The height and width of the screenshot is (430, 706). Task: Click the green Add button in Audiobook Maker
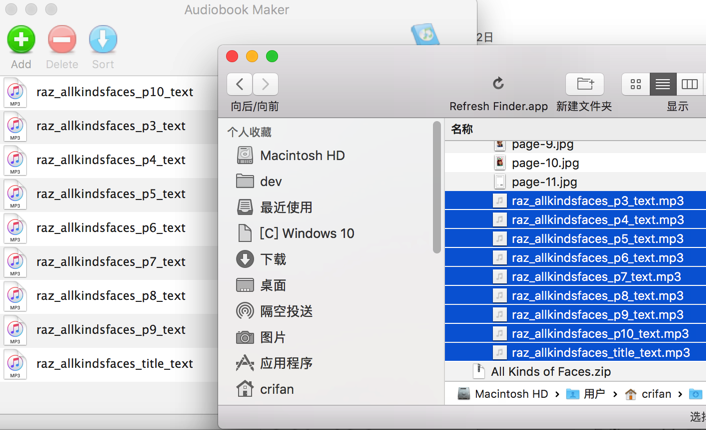[21, 40]
